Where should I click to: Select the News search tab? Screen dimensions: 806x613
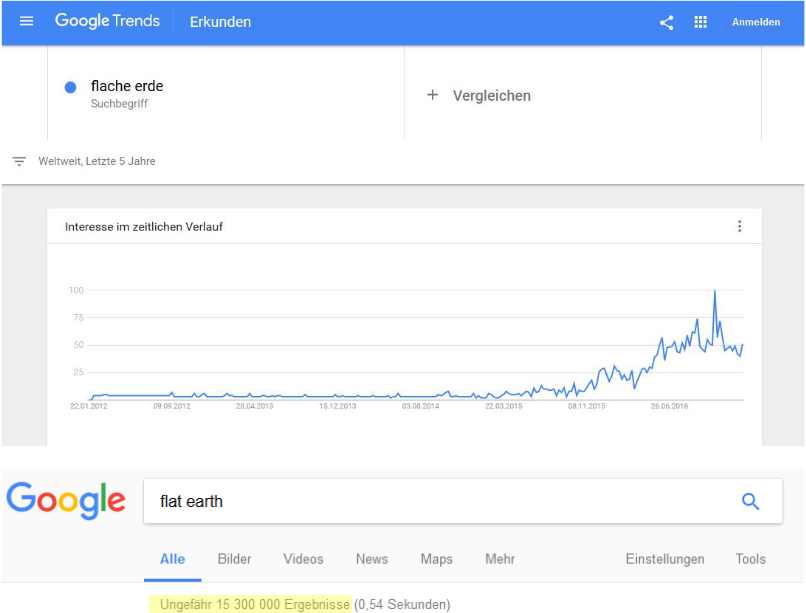pyautogui.click(x=372, y=559)
